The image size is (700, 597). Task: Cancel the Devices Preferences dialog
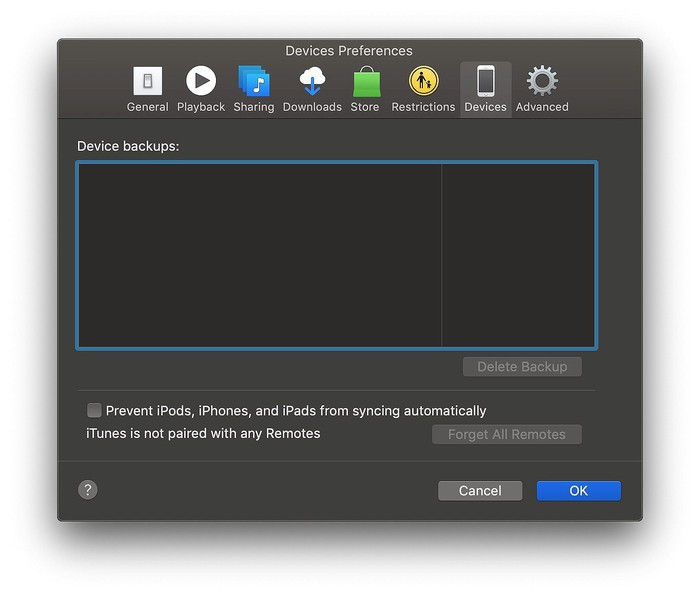[480, 491]
